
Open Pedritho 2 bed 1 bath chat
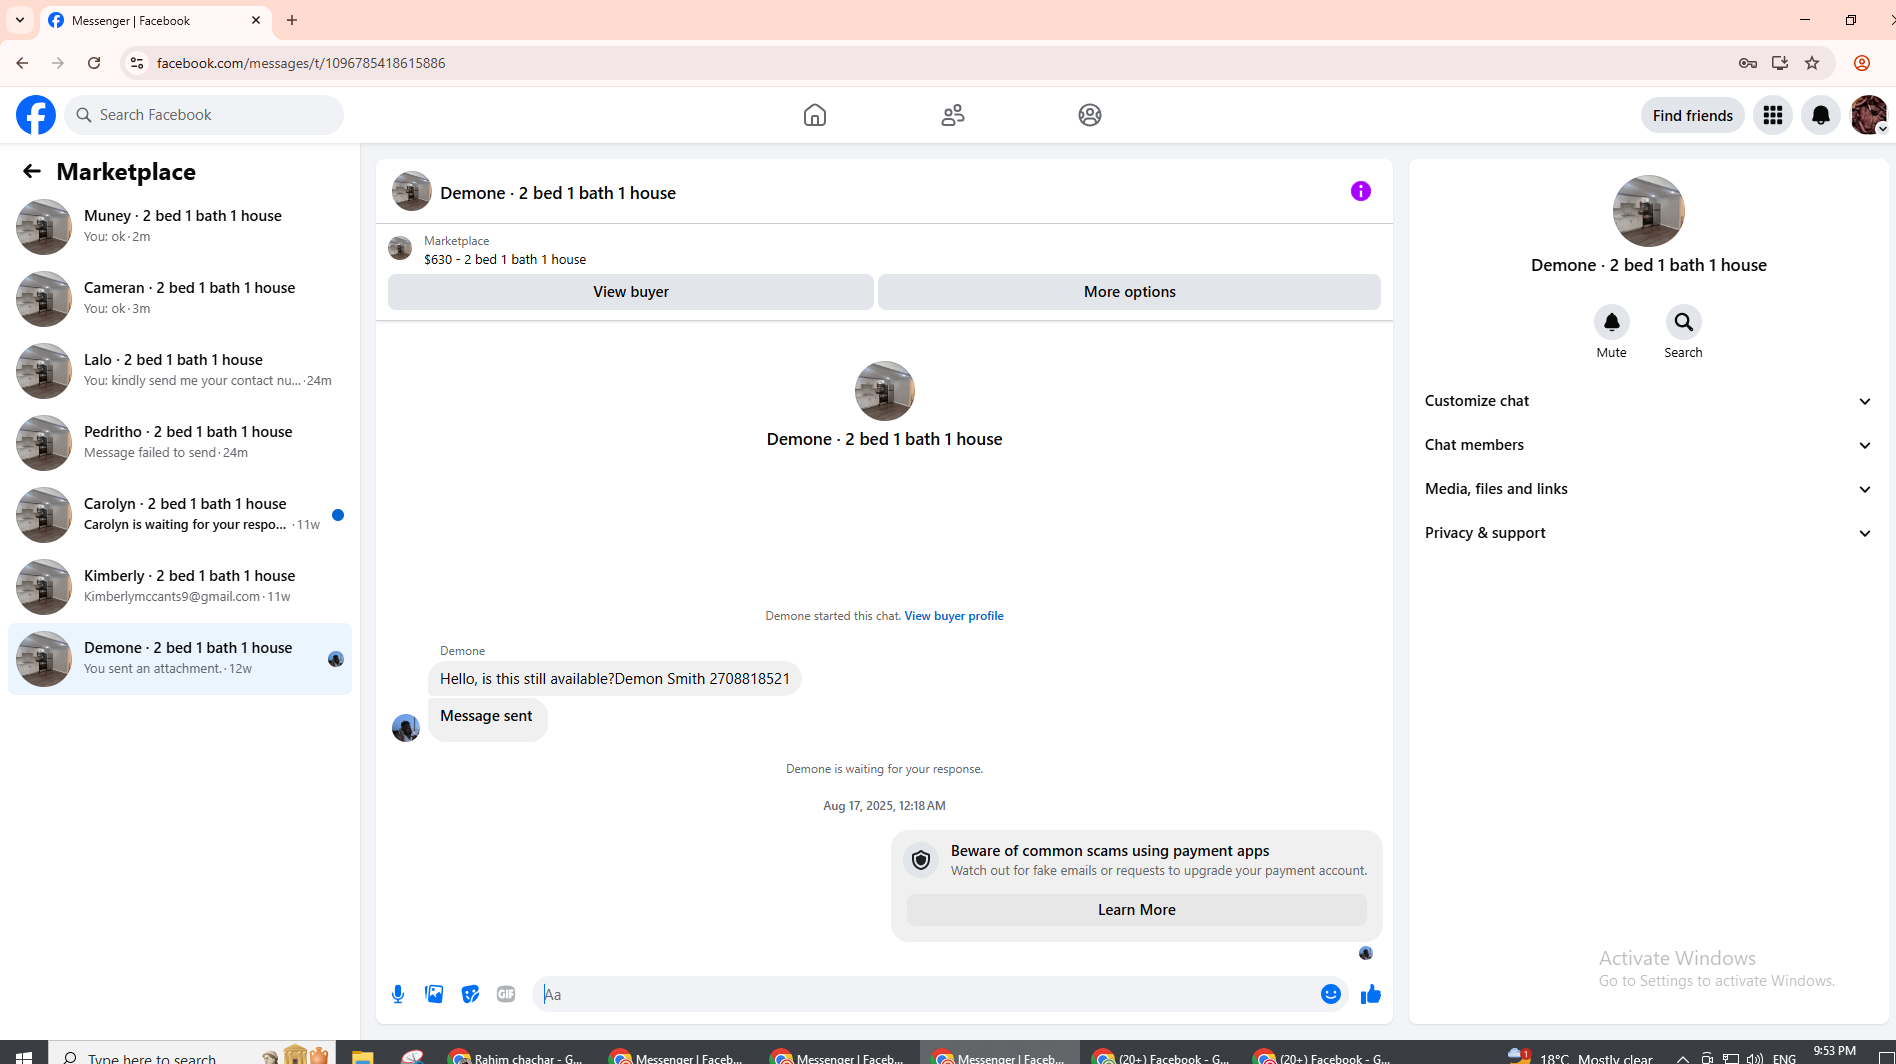[x=180, y=442]
